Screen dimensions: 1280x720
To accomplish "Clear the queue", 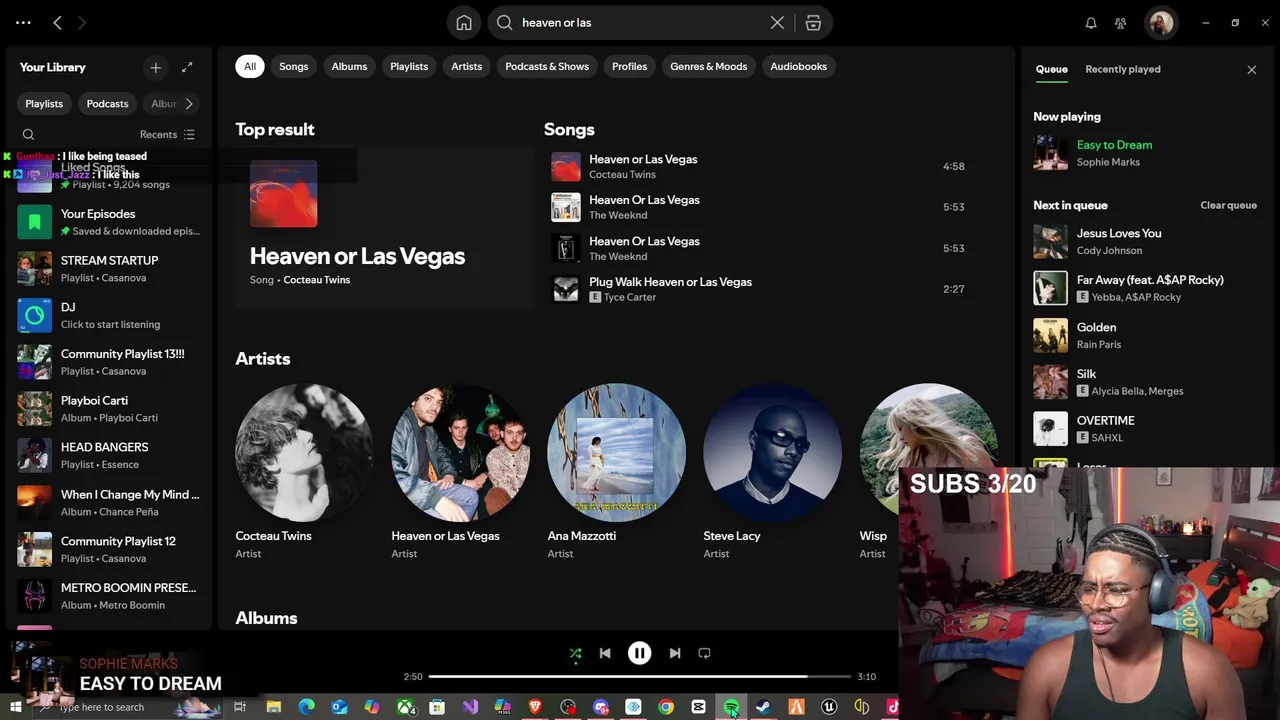I will tap(1228, 205).
